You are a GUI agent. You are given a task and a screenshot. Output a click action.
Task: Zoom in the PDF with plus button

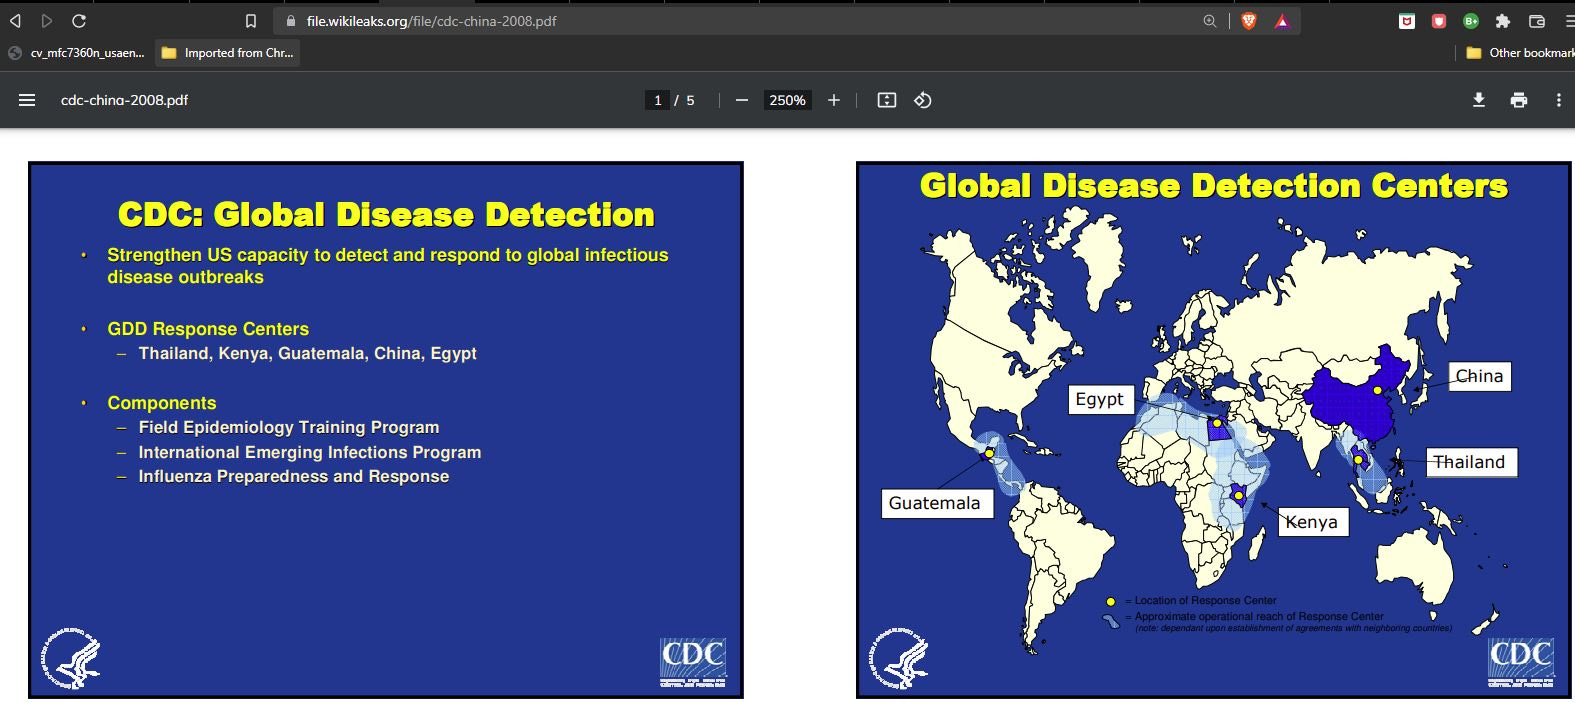pos(834,100)
